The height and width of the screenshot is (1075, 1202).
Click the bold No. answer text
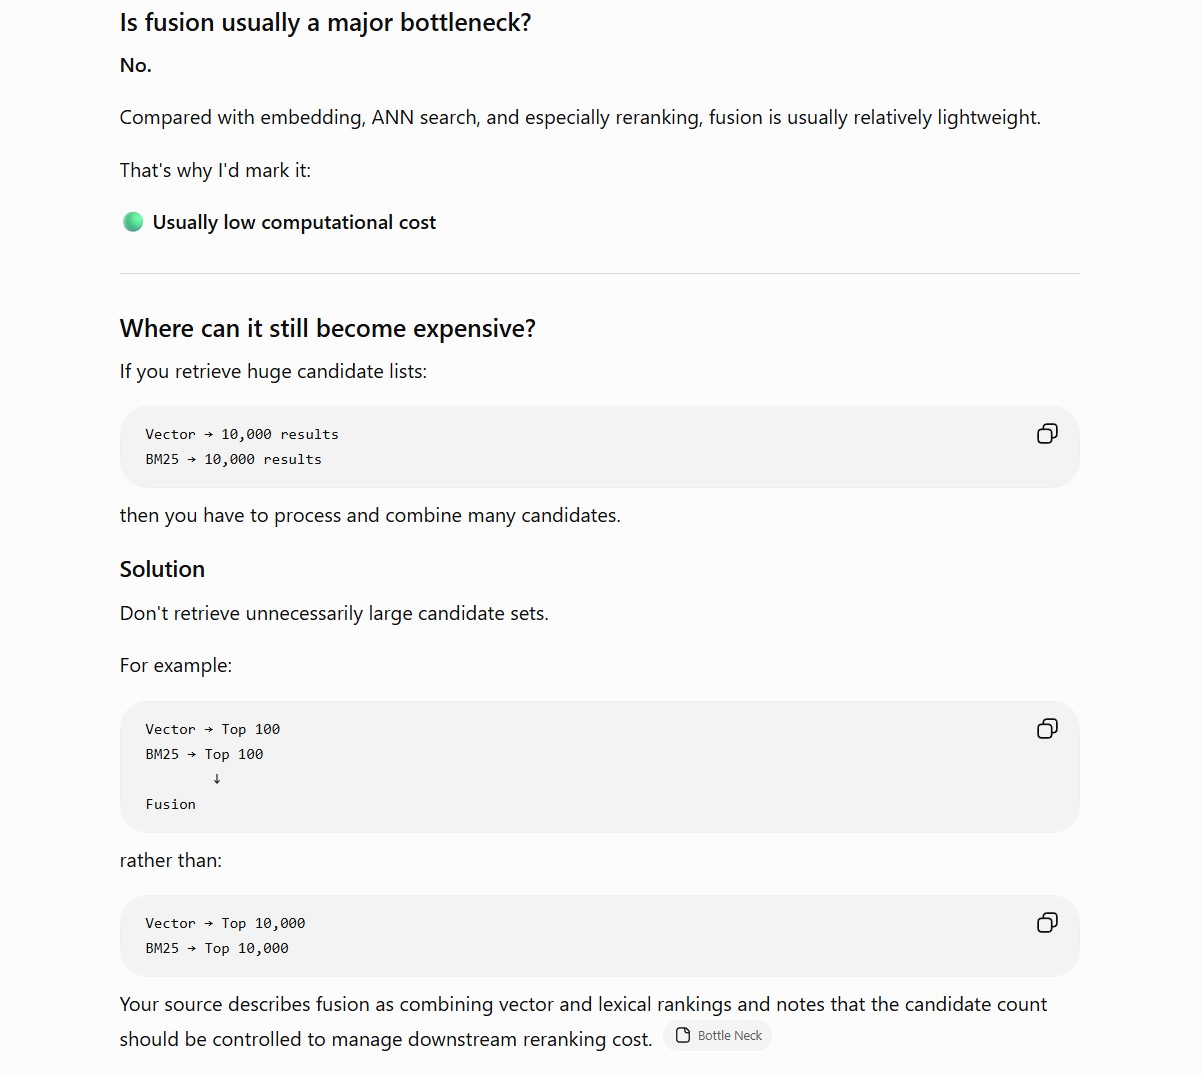[x=136, y=65]
